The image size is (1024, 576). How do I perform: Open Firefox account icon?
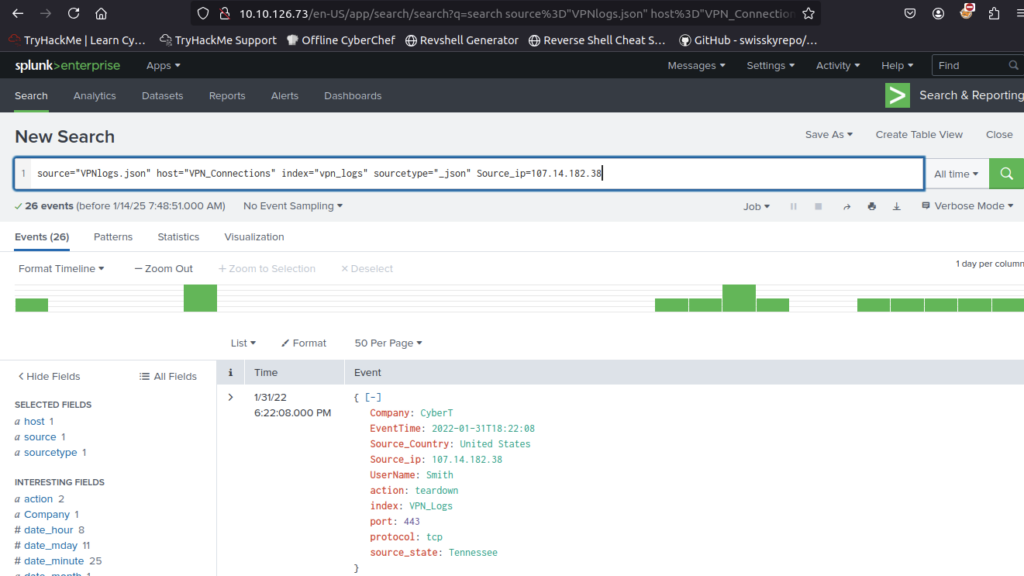[938, 13]
